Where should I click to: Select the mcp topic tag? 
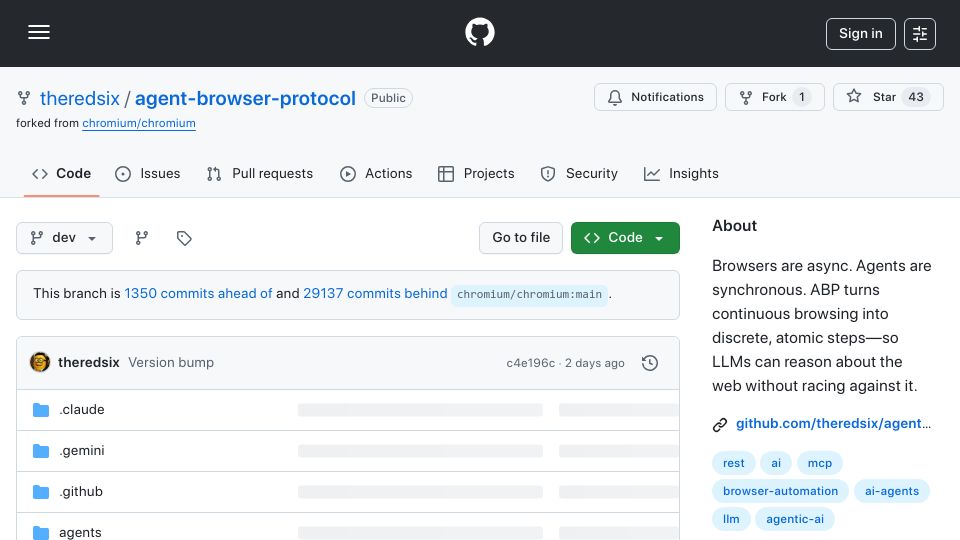[819, 463]
